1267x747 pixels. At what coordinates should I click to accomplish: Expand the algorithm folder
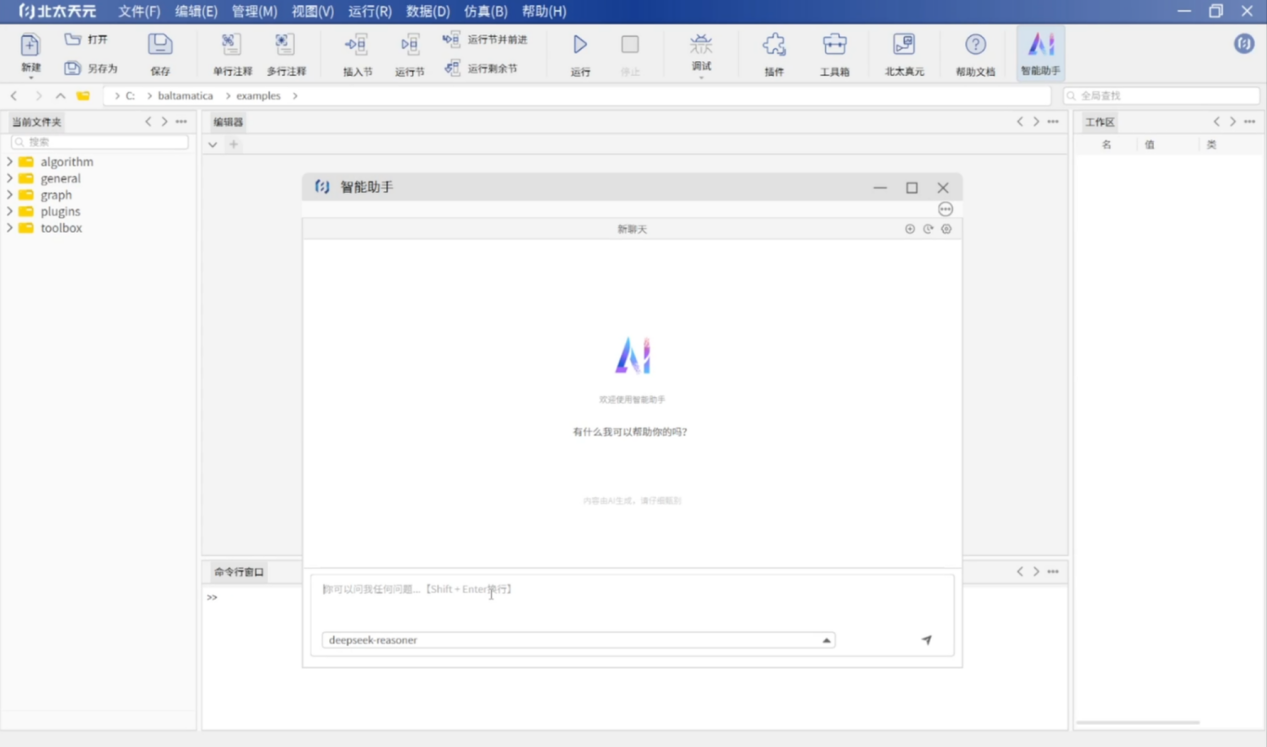[10, 162]
